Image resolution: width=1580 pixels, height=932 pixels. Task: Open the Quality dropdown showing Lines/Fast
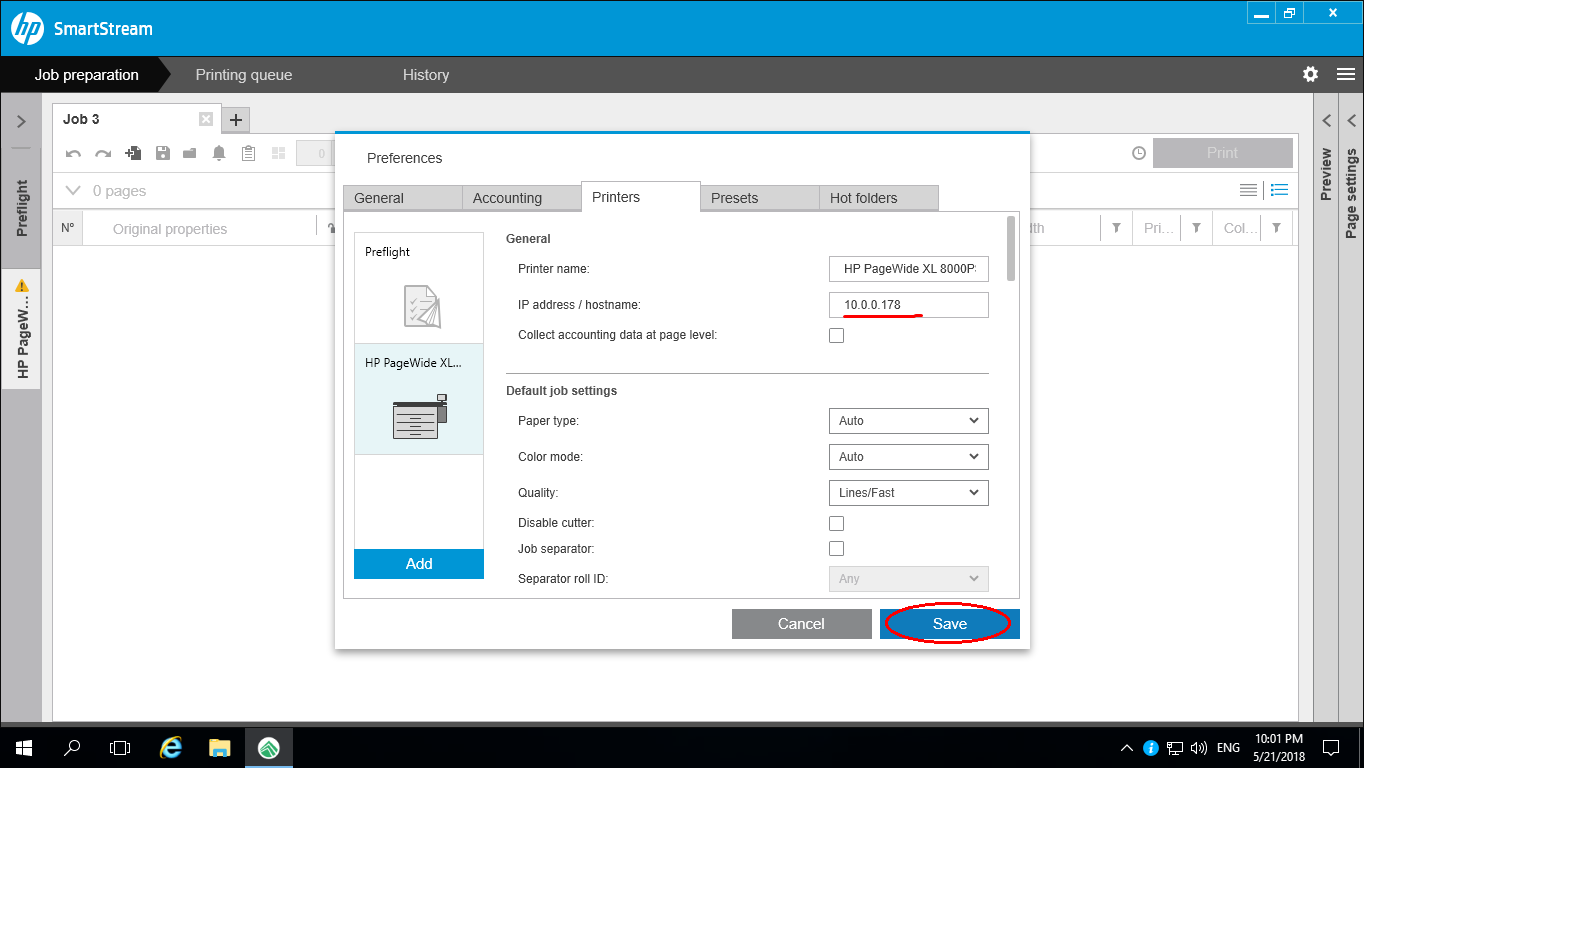[x=908, y=493]
